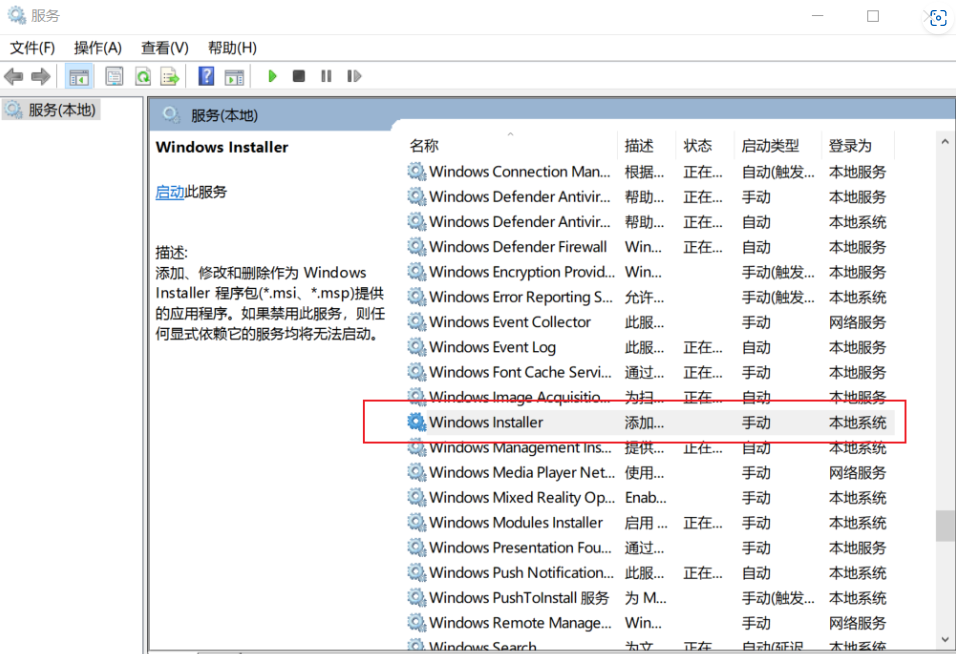The height and width of the screenshot is (654, 956).
Task: Select Windows Font Cache Servi... service name
Action: click(x=520, y=372)
